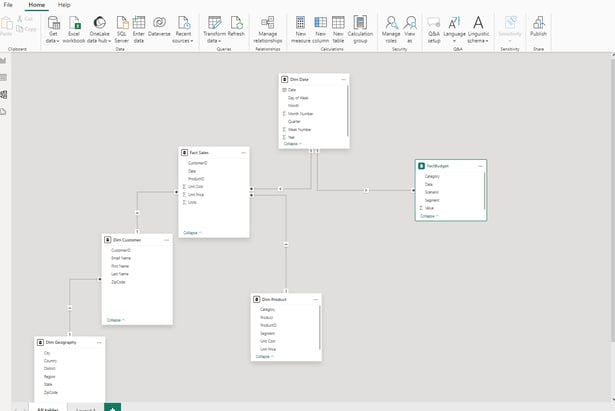Select the Home ribbon tab

[x=36, y=5]
